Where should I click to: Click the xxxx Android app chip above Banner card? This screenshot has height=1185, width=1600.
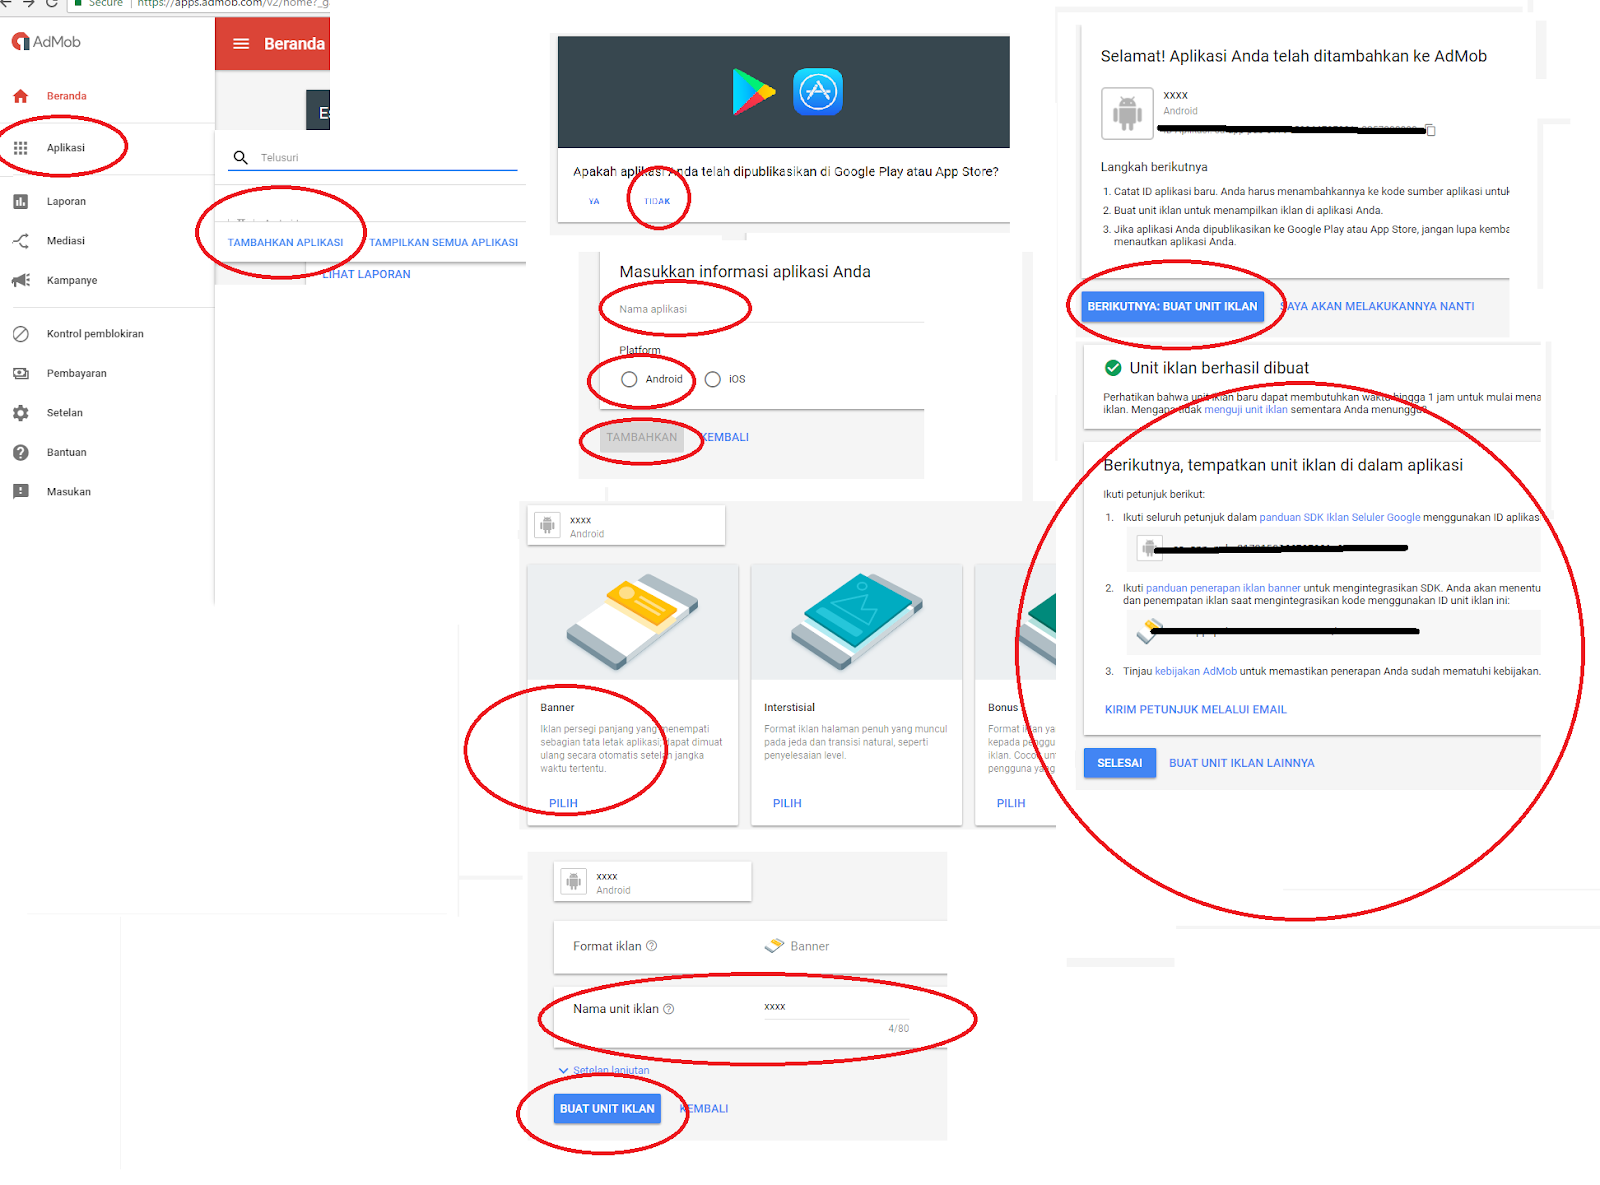click(x=626, y=525)
